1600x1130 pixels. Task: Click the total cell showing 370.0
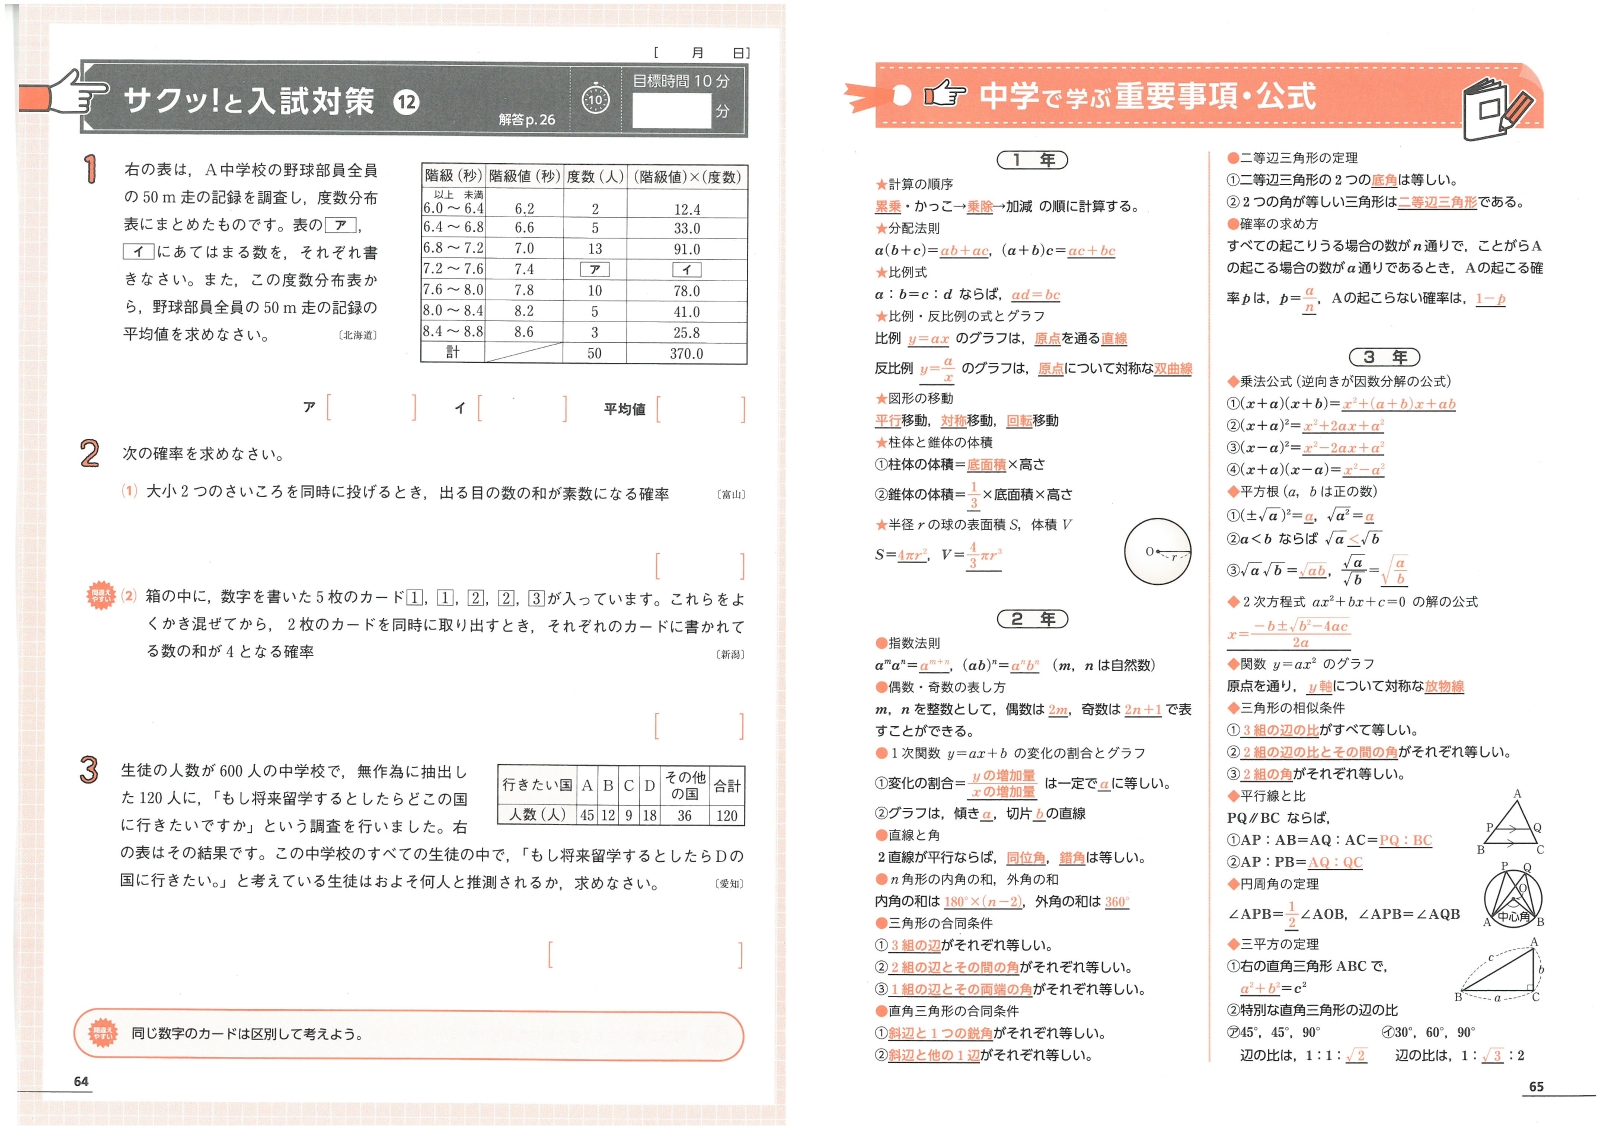point(687,353)
